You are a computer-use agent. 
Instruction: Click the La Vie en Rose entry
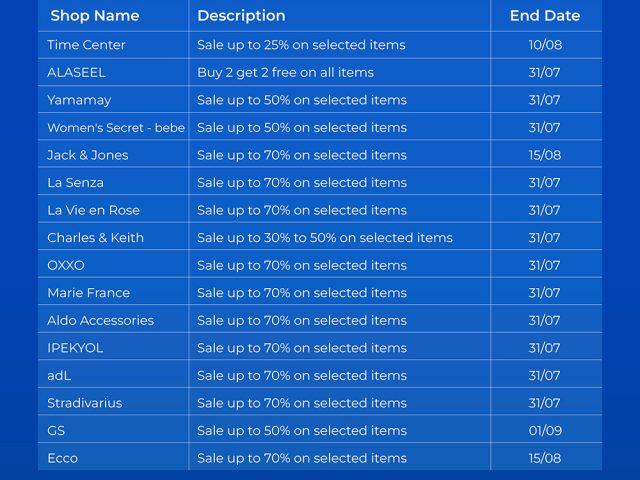(x=93, y=210)
